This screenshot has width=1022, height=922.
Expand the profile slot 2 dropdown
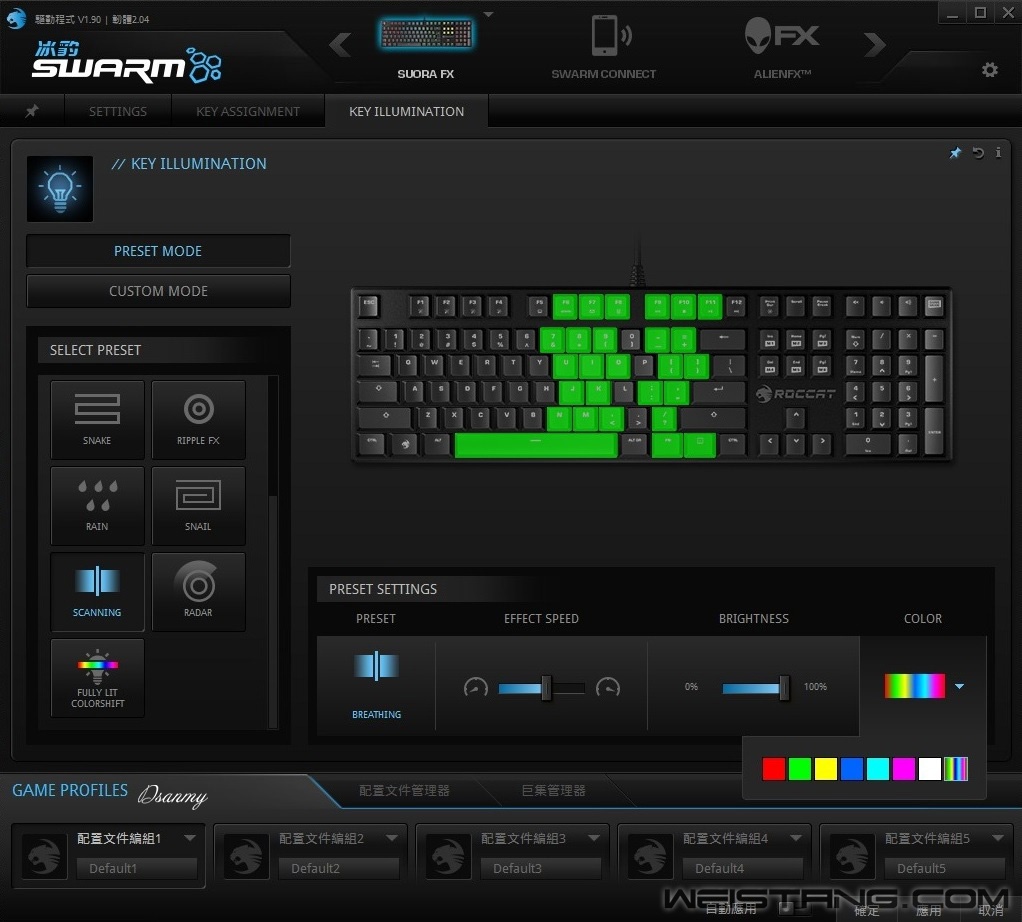[x=392, y=838]
